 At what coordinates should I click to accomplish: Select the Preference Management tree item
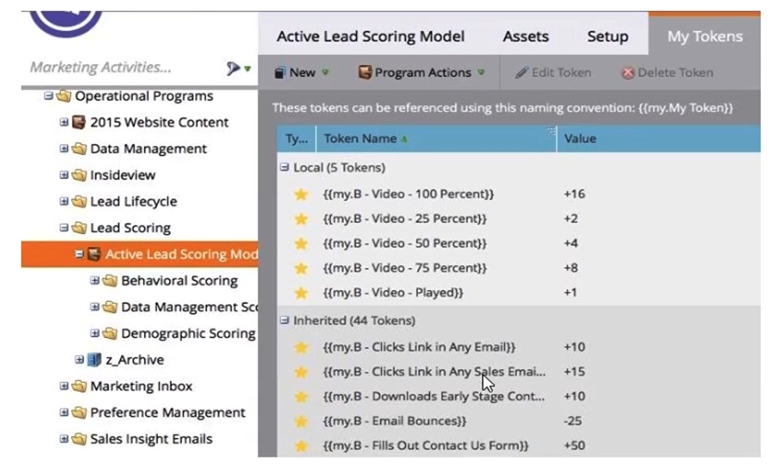tap(168, 412)
